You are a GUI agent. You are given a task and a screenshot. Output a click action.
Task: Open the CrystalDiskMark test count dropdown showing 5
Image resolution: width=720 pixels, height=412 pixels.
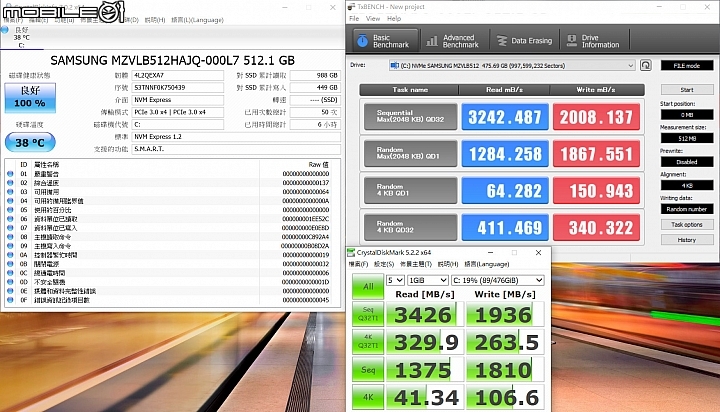tap(395, 280)
